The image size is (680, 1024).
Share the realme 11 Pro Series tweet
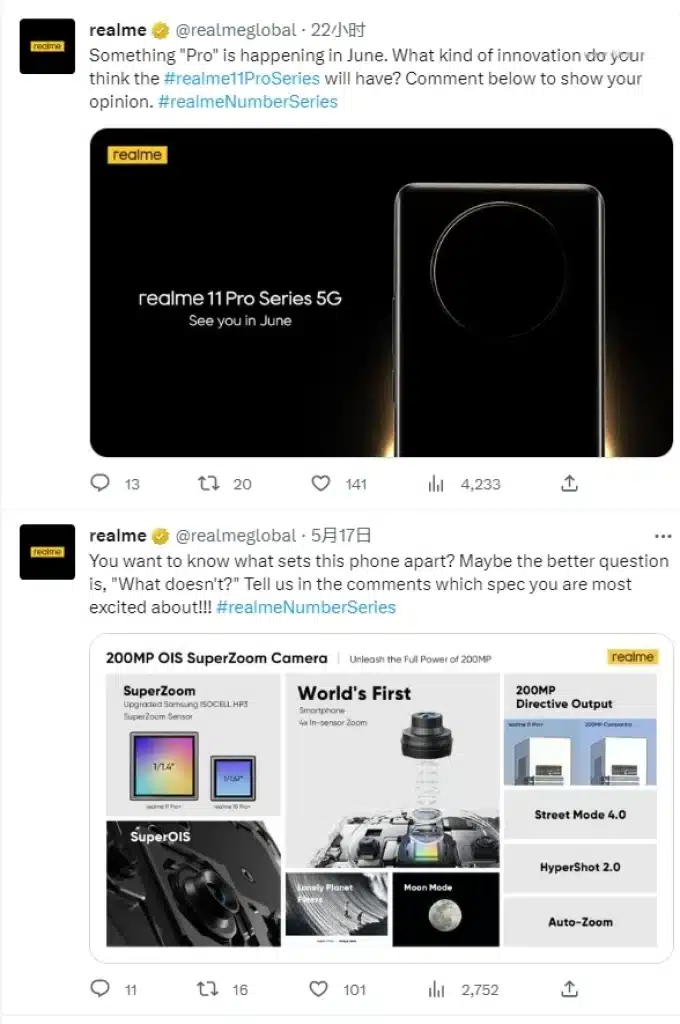(x=569, y=484)
